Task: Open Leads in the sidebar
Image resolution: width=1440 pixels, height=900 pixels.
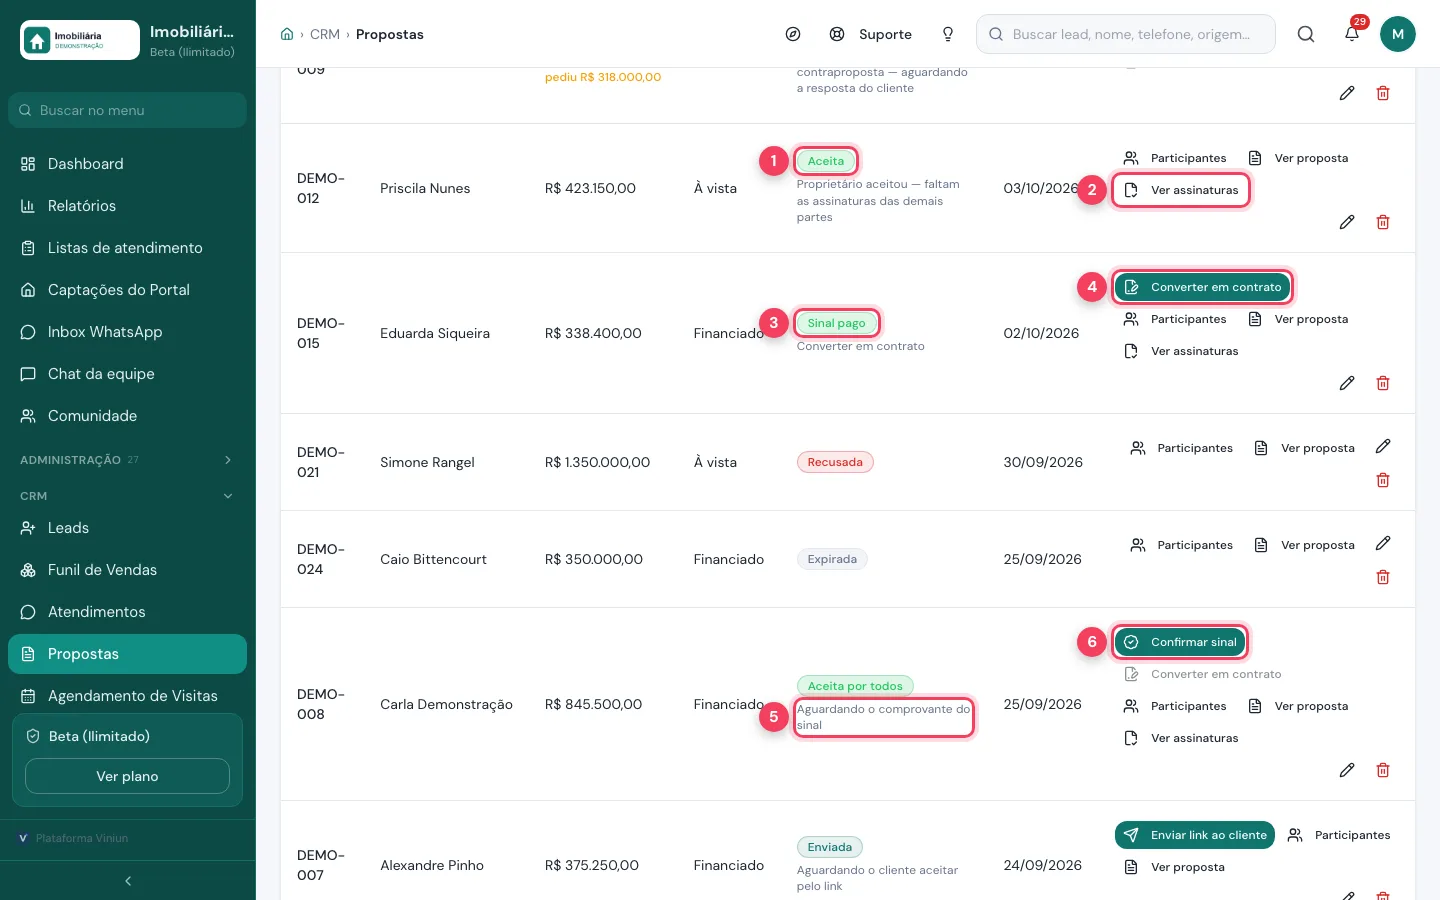Action: tap(128, 528)
